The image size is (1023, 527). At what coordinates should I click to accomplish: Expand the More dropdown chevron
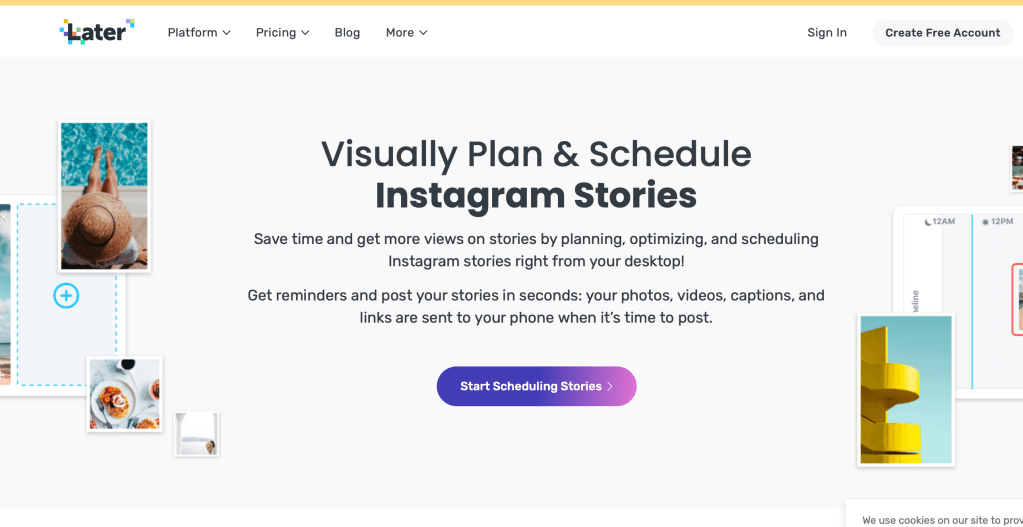tap(423, 33)
